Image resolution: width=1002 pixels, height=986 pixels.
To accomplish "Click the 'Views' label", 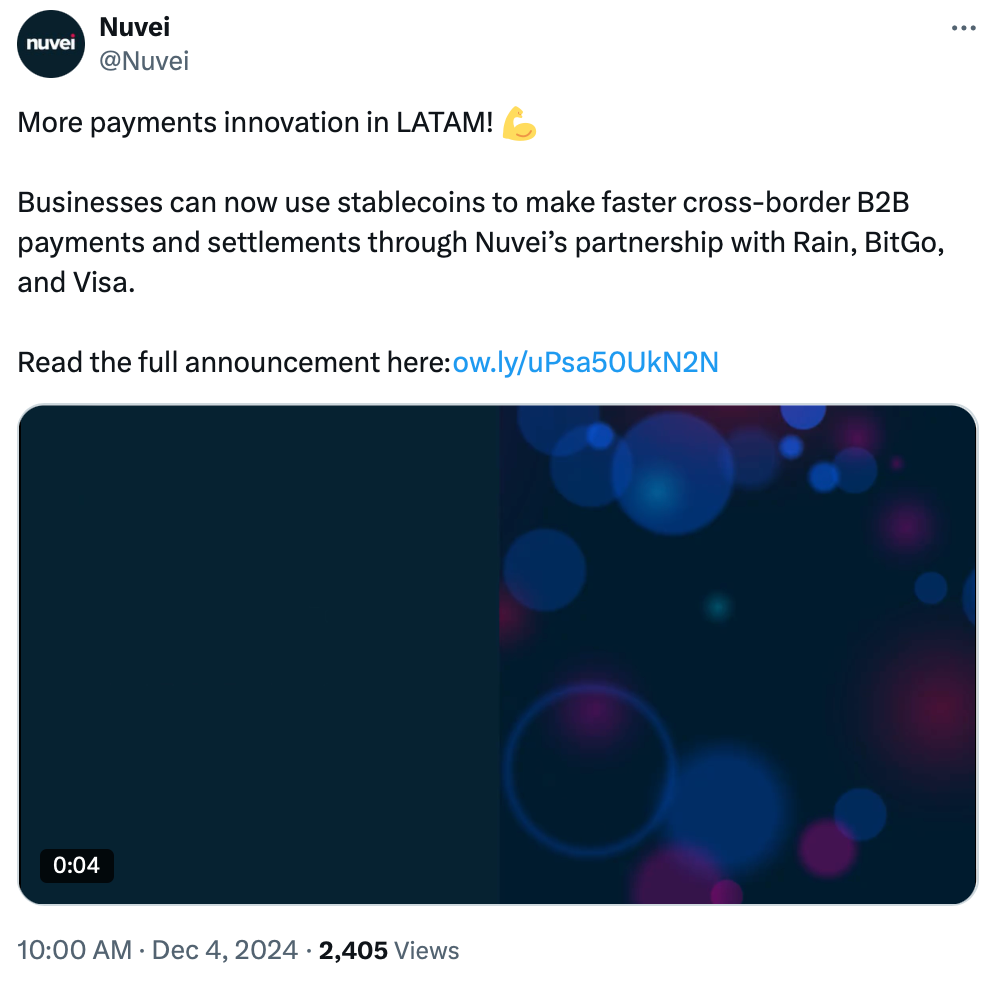I will click(427, 950).
